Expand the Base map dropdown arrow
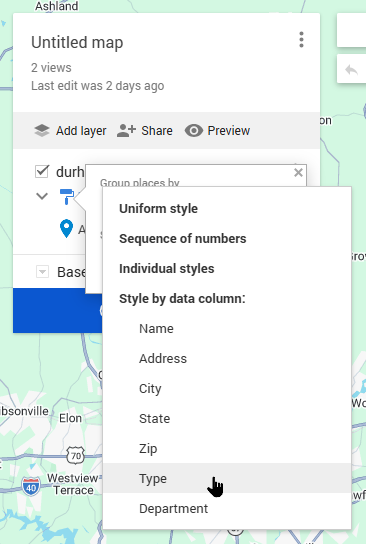 point(42,272)
